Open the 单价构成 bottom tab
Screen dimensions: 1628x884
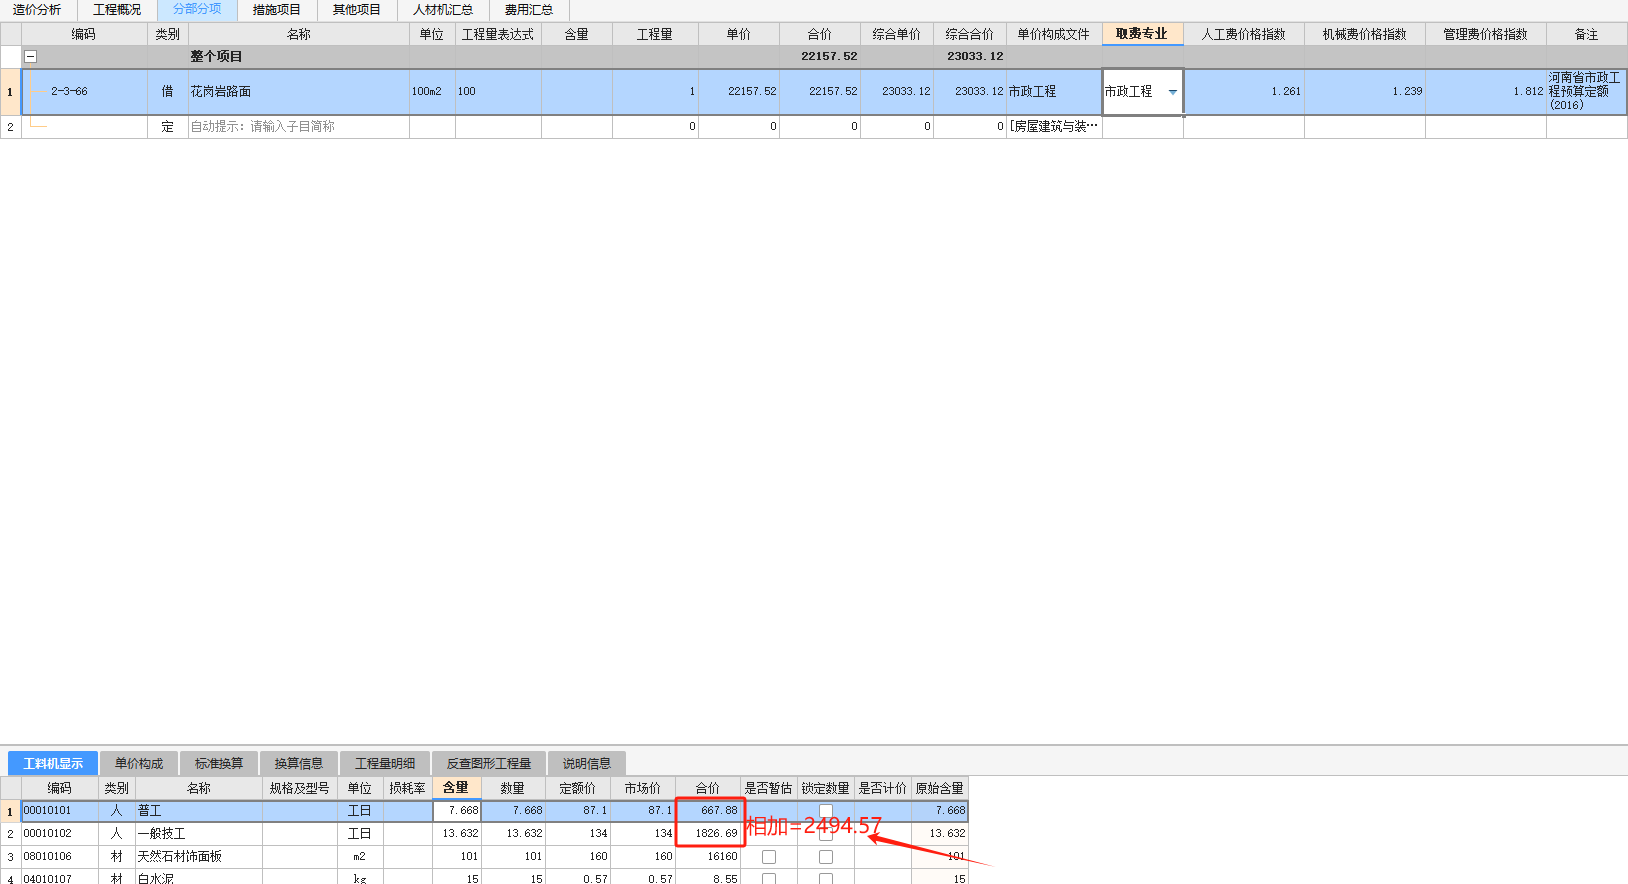point(139,763)
